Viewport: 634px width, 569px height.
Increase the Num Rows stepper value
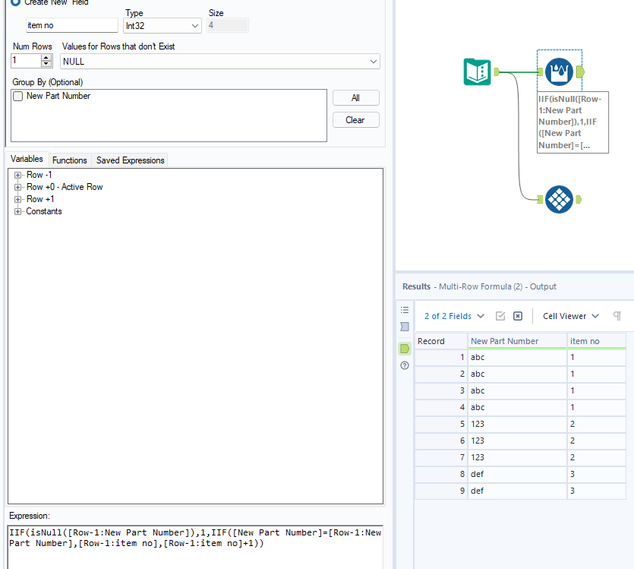(x=46, y=57)
